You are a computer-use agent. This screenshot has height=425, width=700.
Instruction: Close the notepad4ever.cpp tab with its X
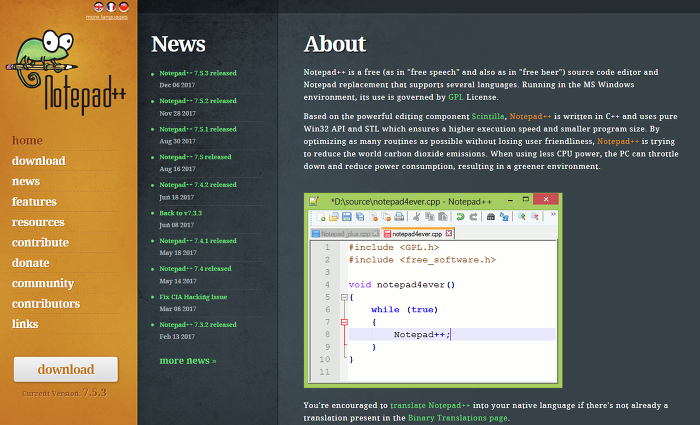(449, 233)
